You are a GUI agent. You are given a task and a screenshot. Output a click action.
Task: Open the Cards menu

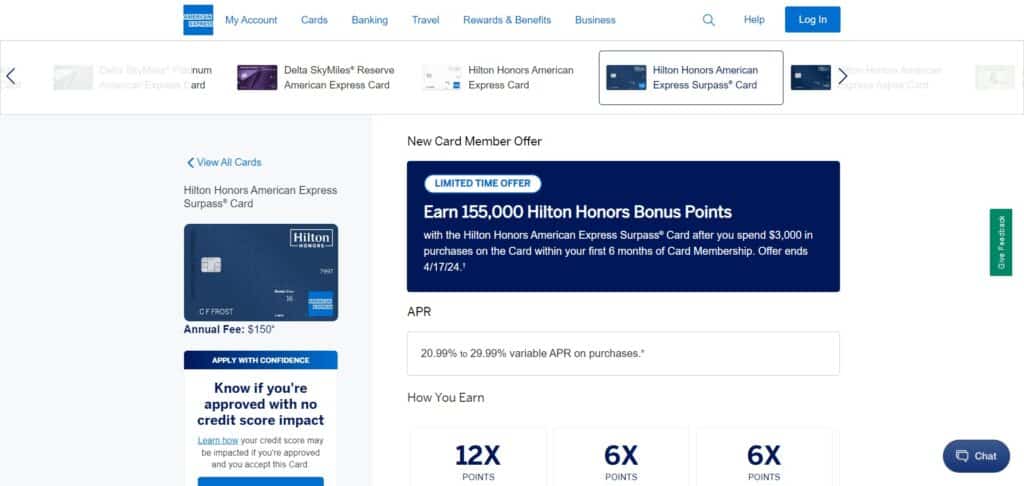click(x=314, y=20)
